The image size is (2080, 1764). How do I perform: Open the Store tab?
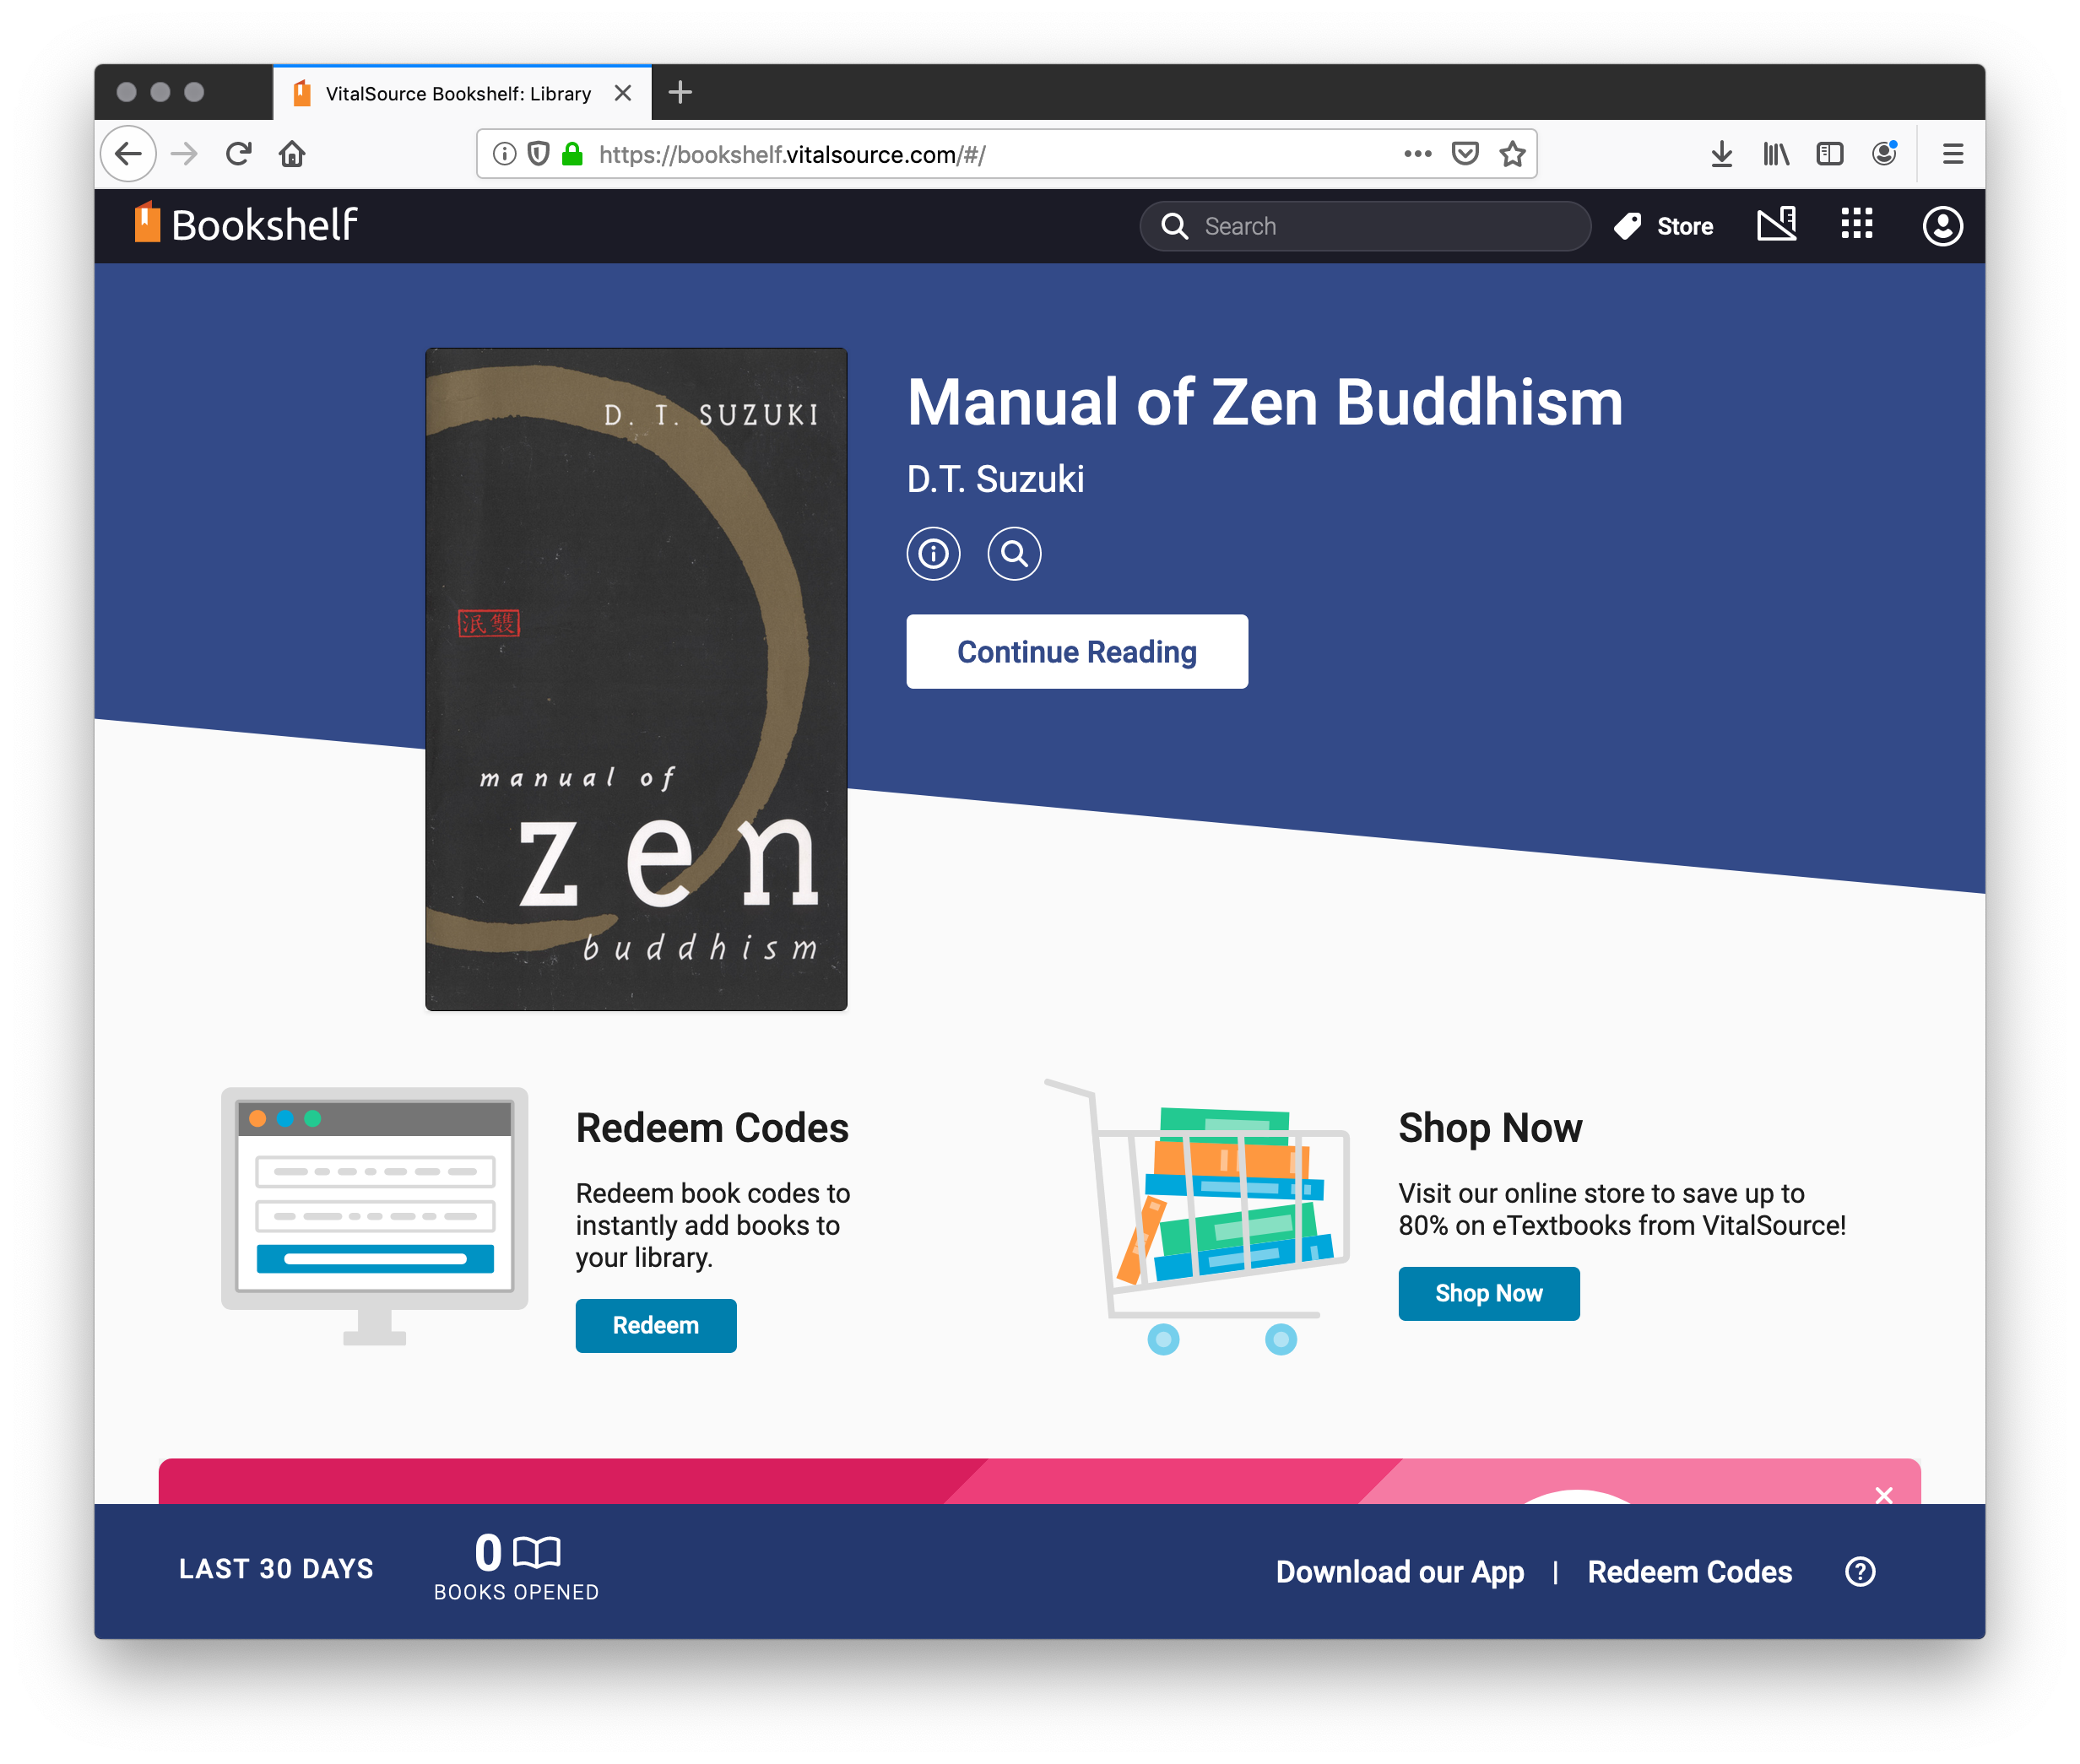point(1661,225)
